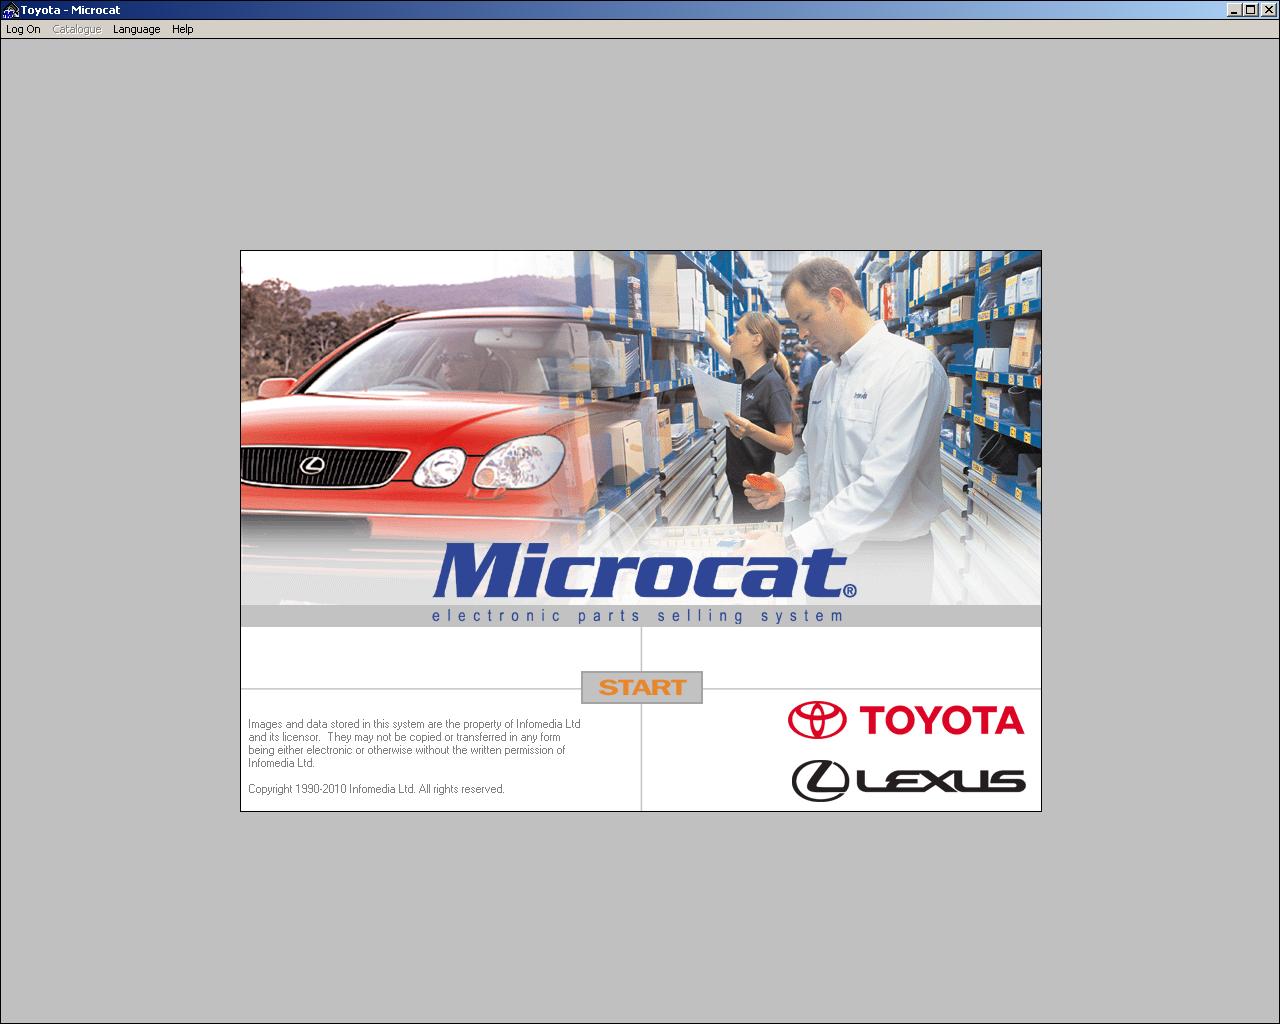Screen dimensions: 1280x1024
Task: Click 'electronic parts selling system' tagline
Action: pos(638,616)
